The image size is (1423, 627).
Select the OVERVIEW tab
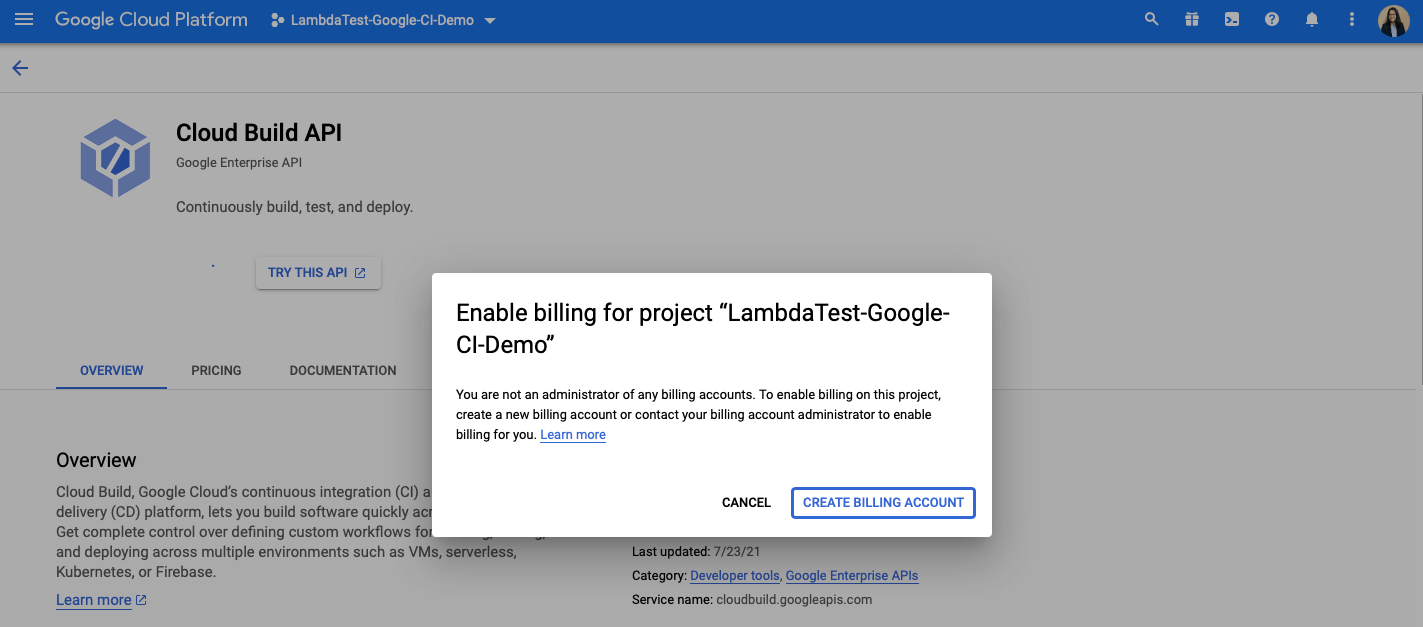[x=110, y=370]
